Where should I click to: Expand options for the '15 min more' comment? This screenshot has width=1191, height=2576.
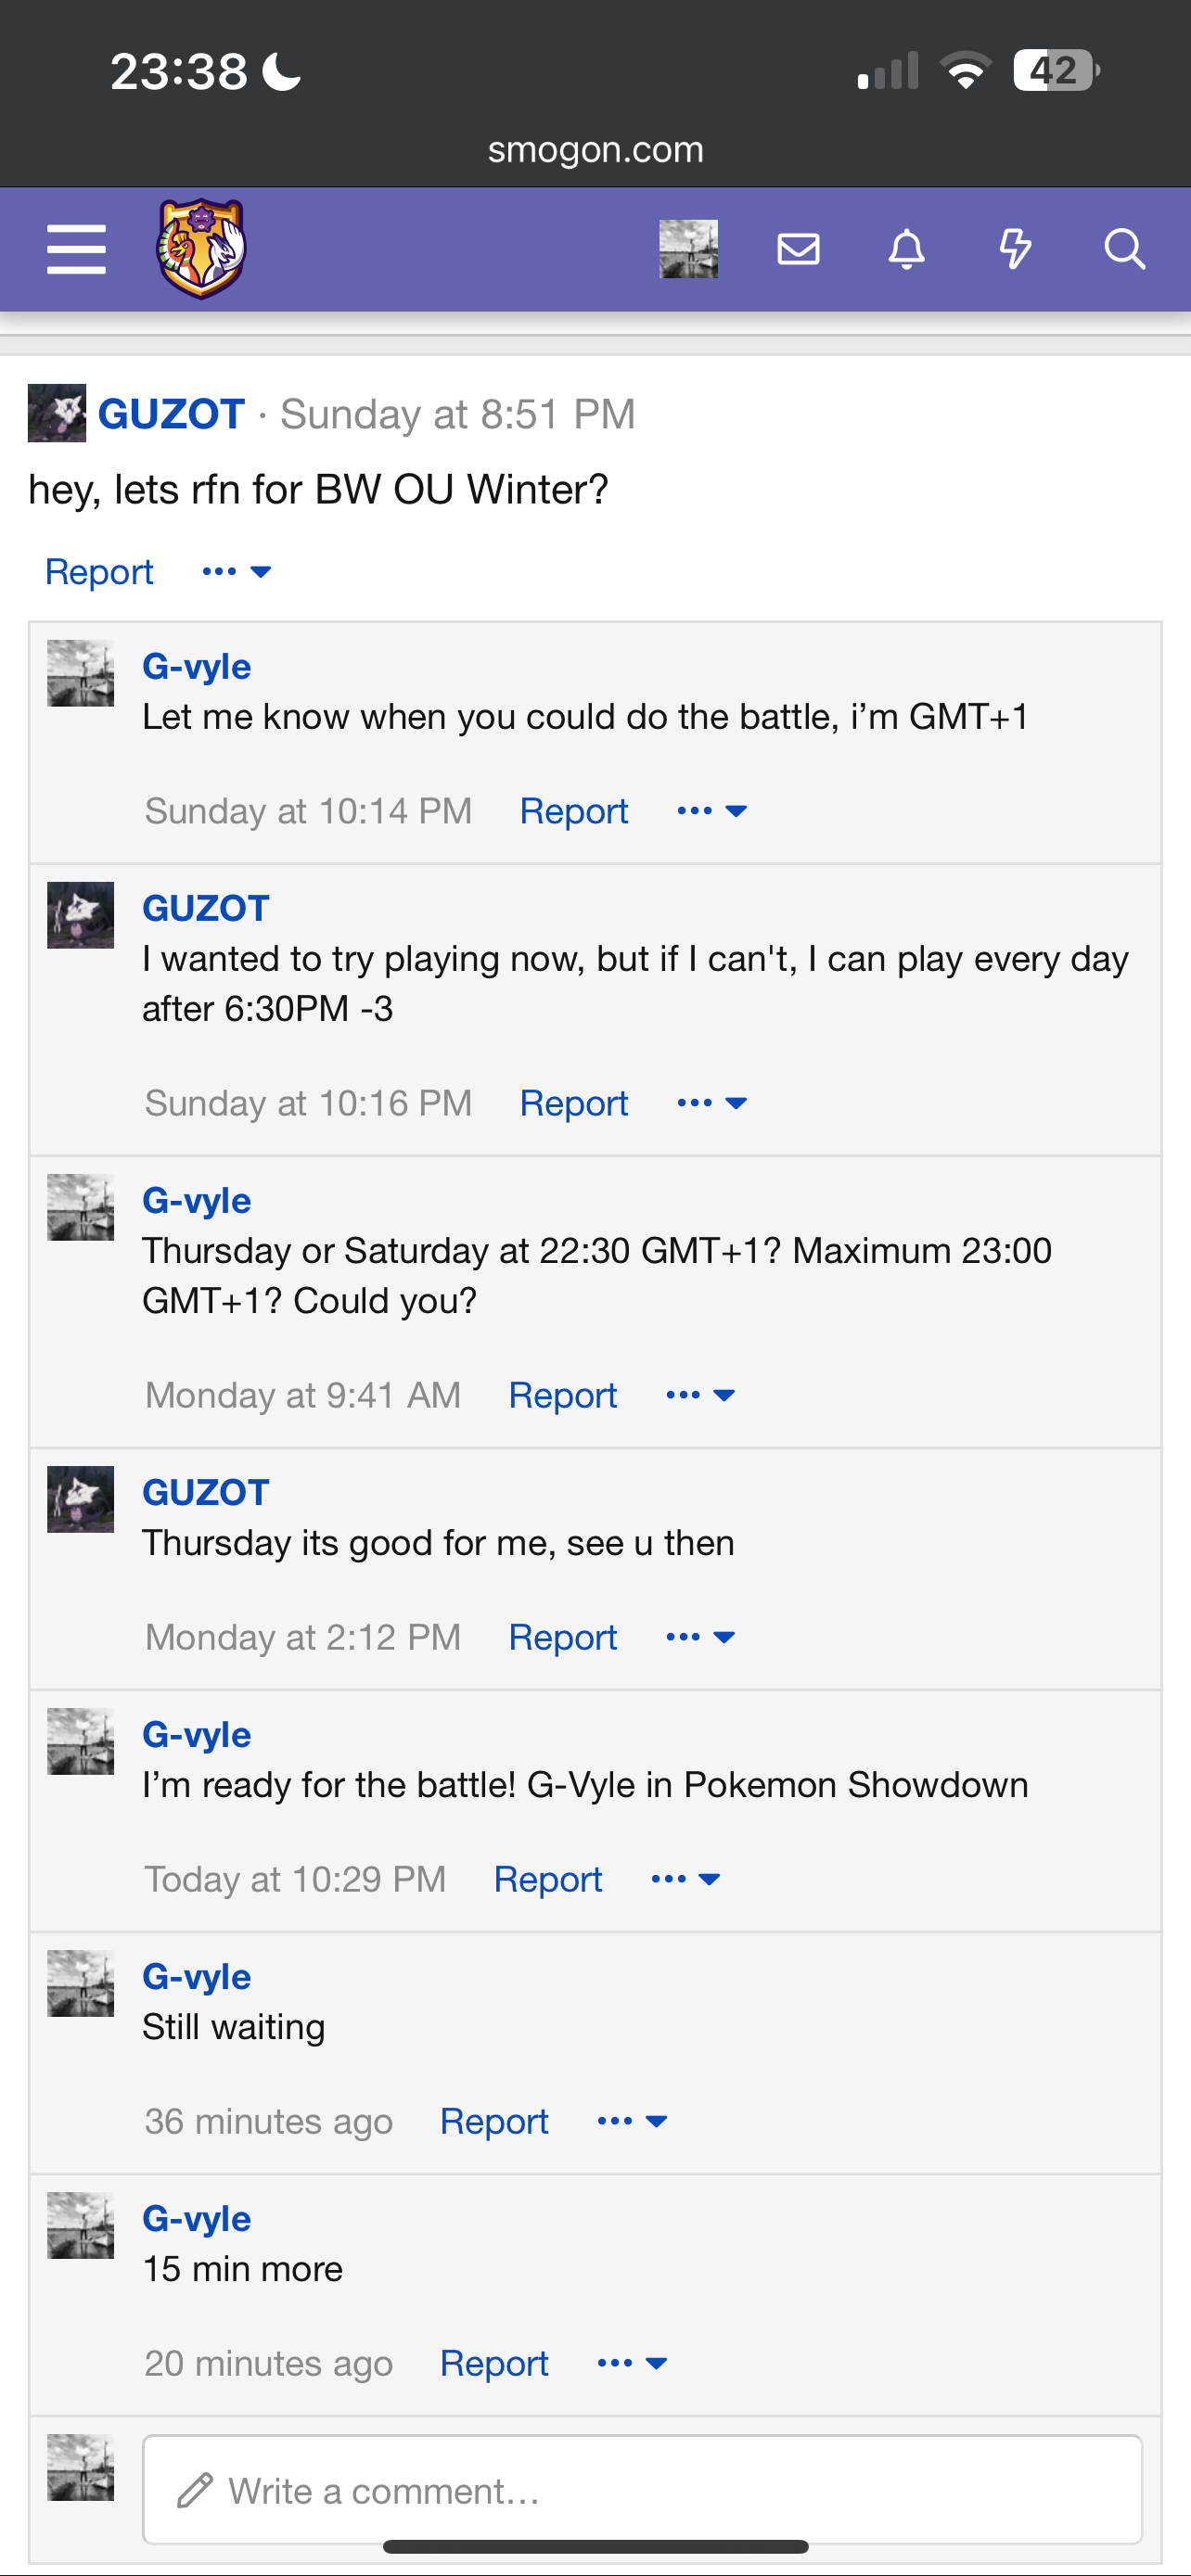(x=632, y=2363)
